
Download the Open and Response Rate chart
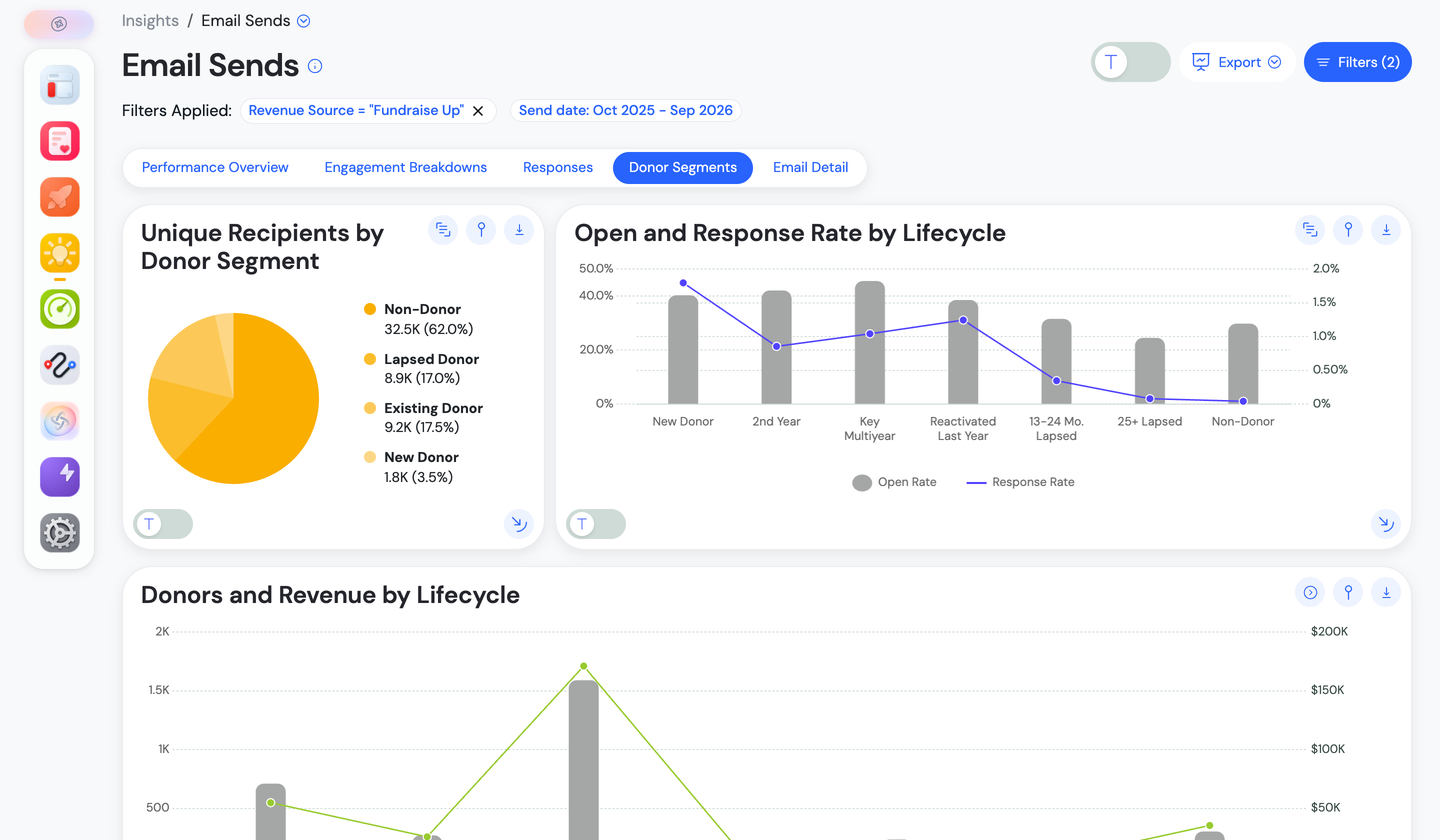(x=1386, y=230)
